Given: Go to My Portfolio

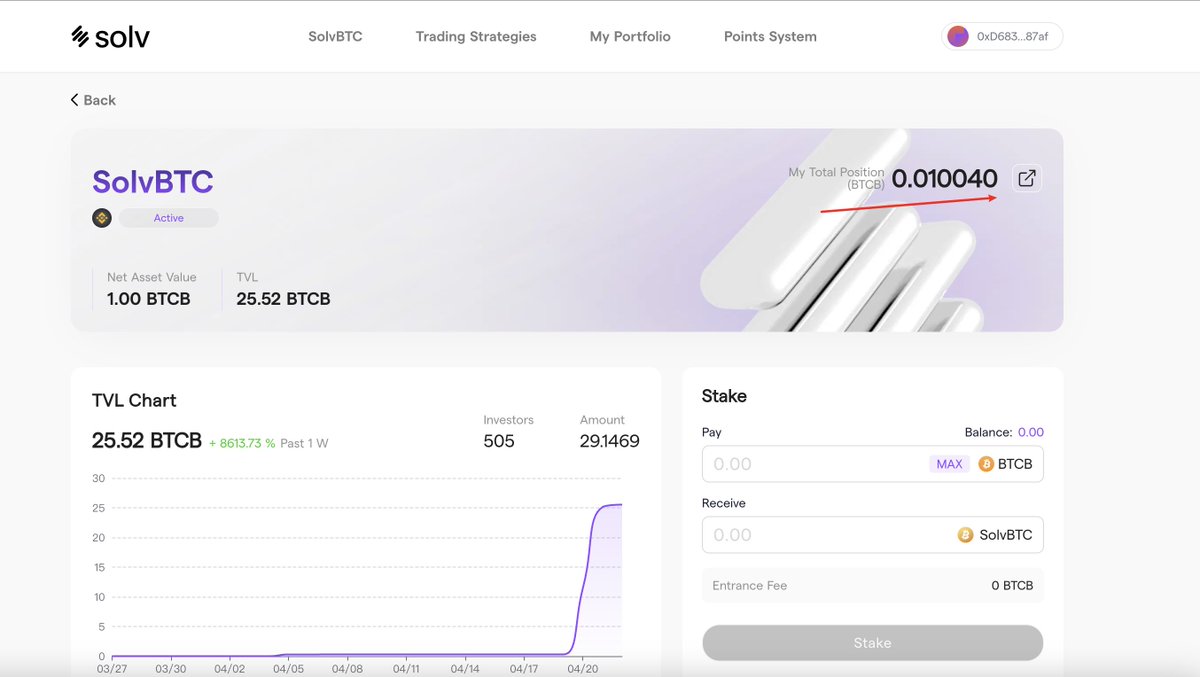Looking at the screenshot, I should [x=630, y=37].
